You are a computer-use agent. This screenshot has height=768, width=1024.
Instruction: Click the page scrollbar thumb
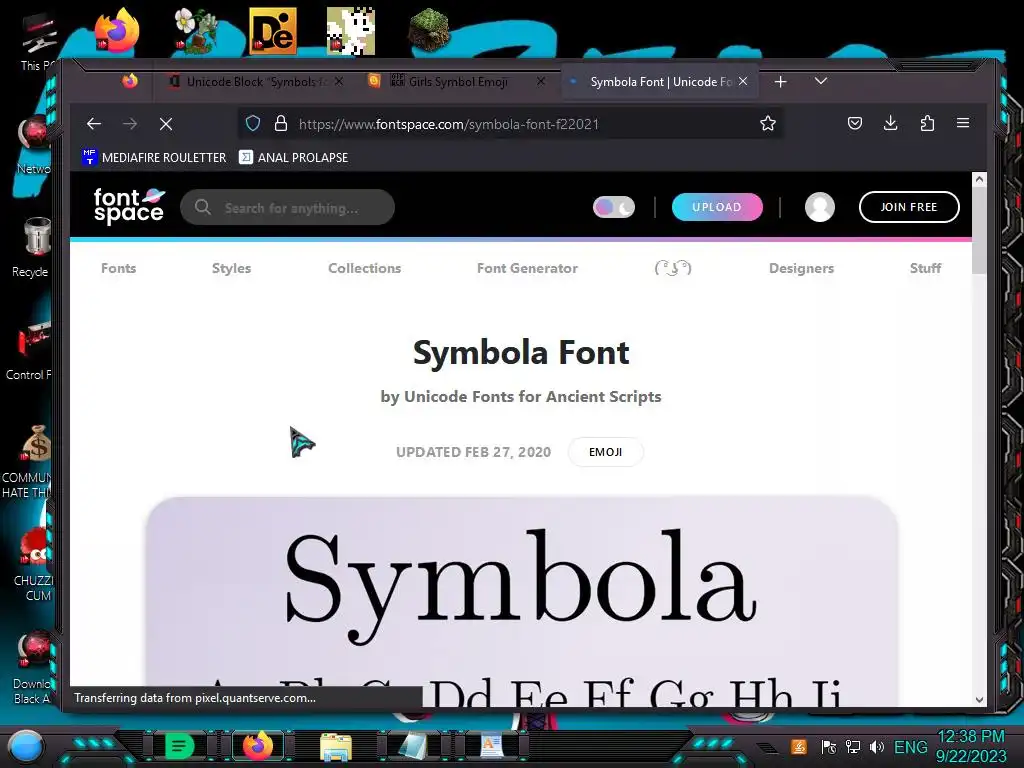click(979, 231)
